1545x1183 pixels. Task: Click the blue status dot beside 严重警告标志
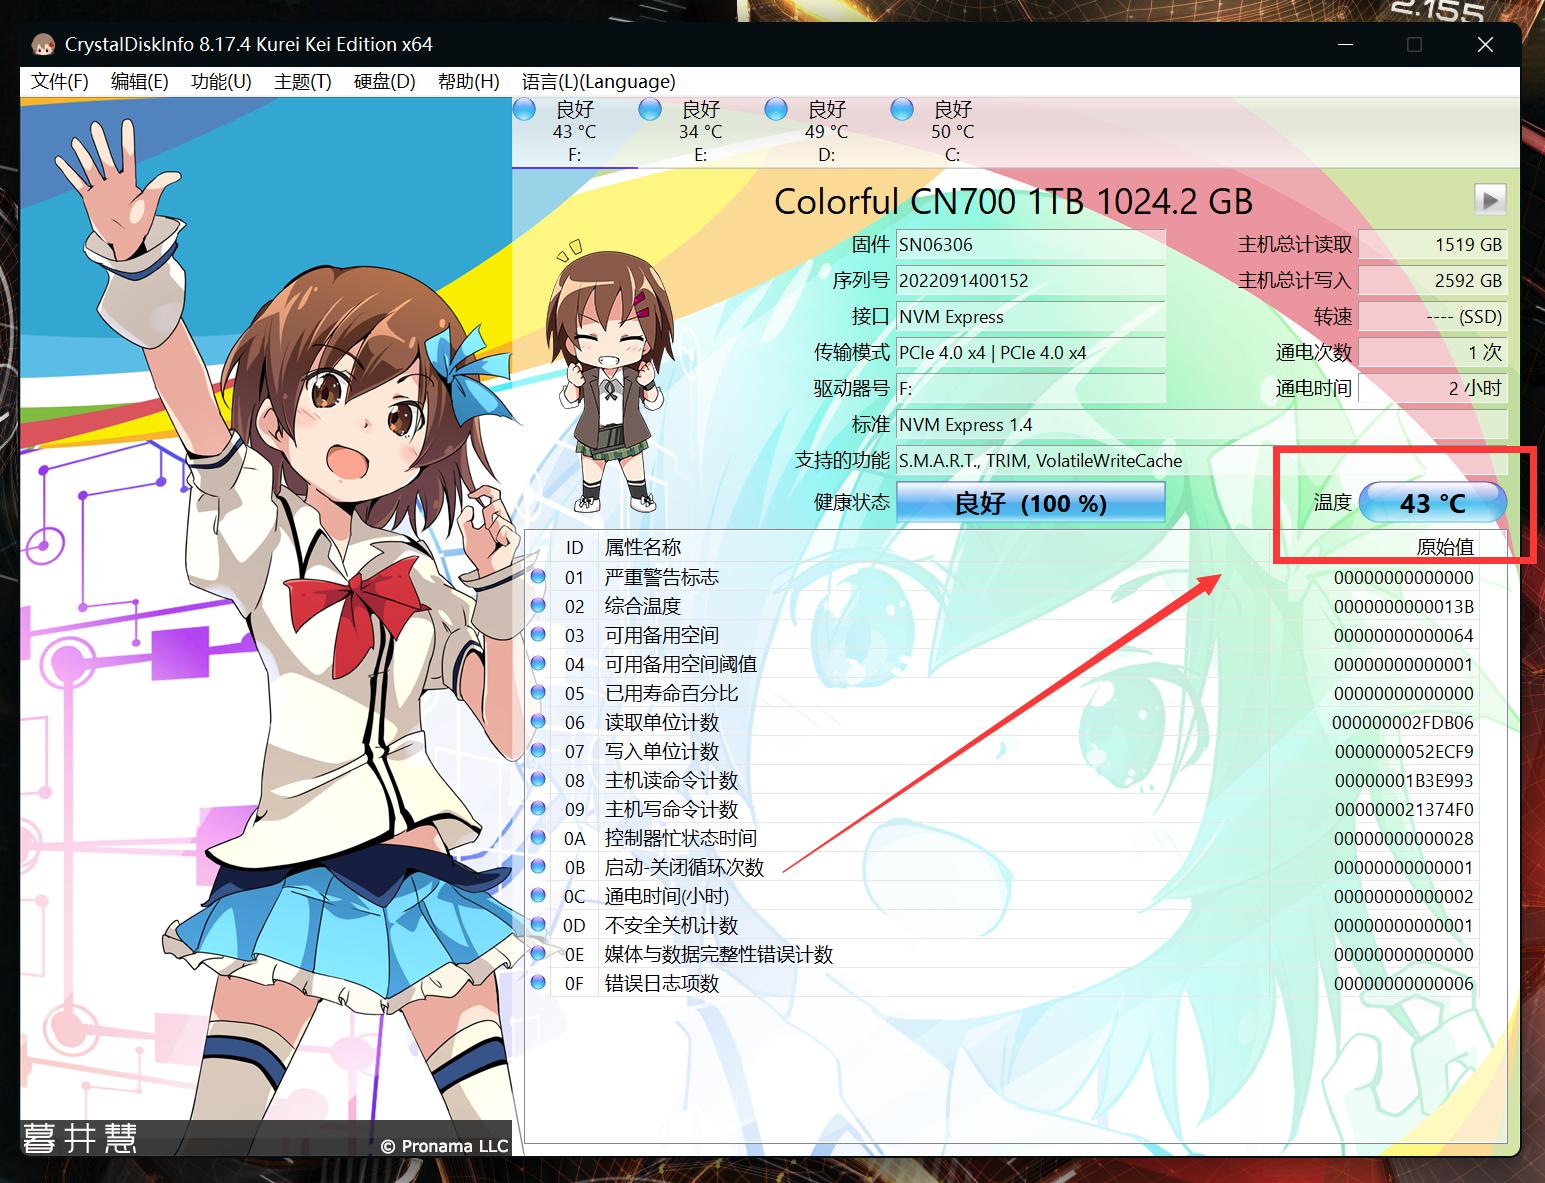point(539,577)
